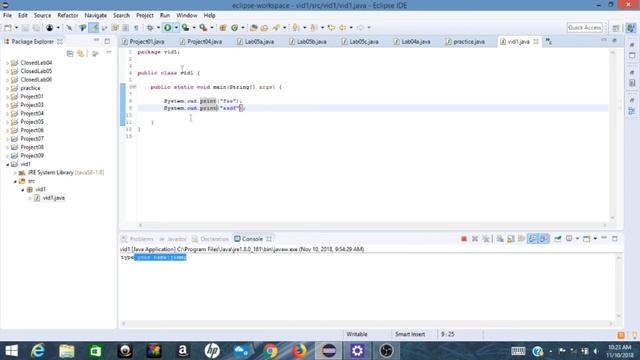Switch to Java perspective icon
The width and height of the screenshot is (640, 360).
(x=631, y=28)
